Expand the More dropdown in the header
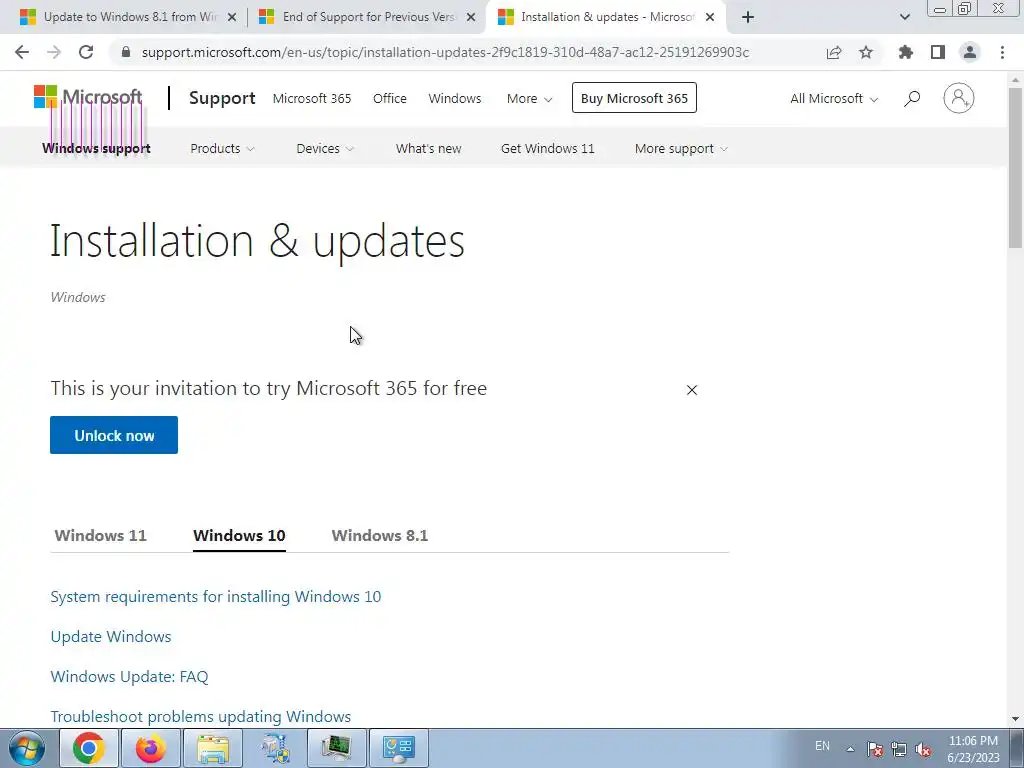Screen dimensions: 1024x768 [530, 99]
